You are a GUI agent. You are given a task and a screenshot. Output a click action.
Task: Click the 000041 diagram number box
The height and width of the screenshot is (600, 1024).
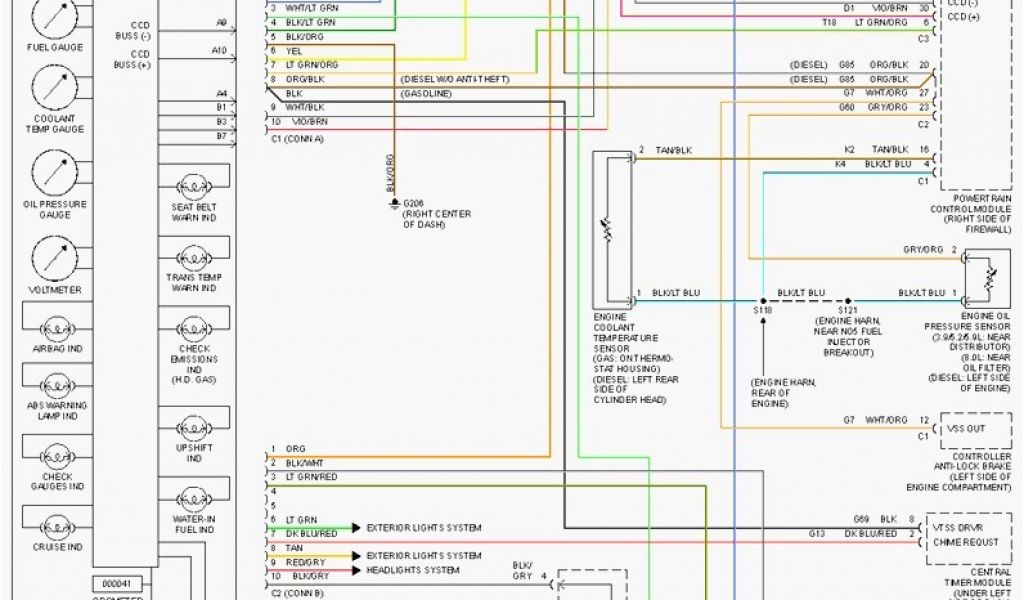(x=118, y=583)
